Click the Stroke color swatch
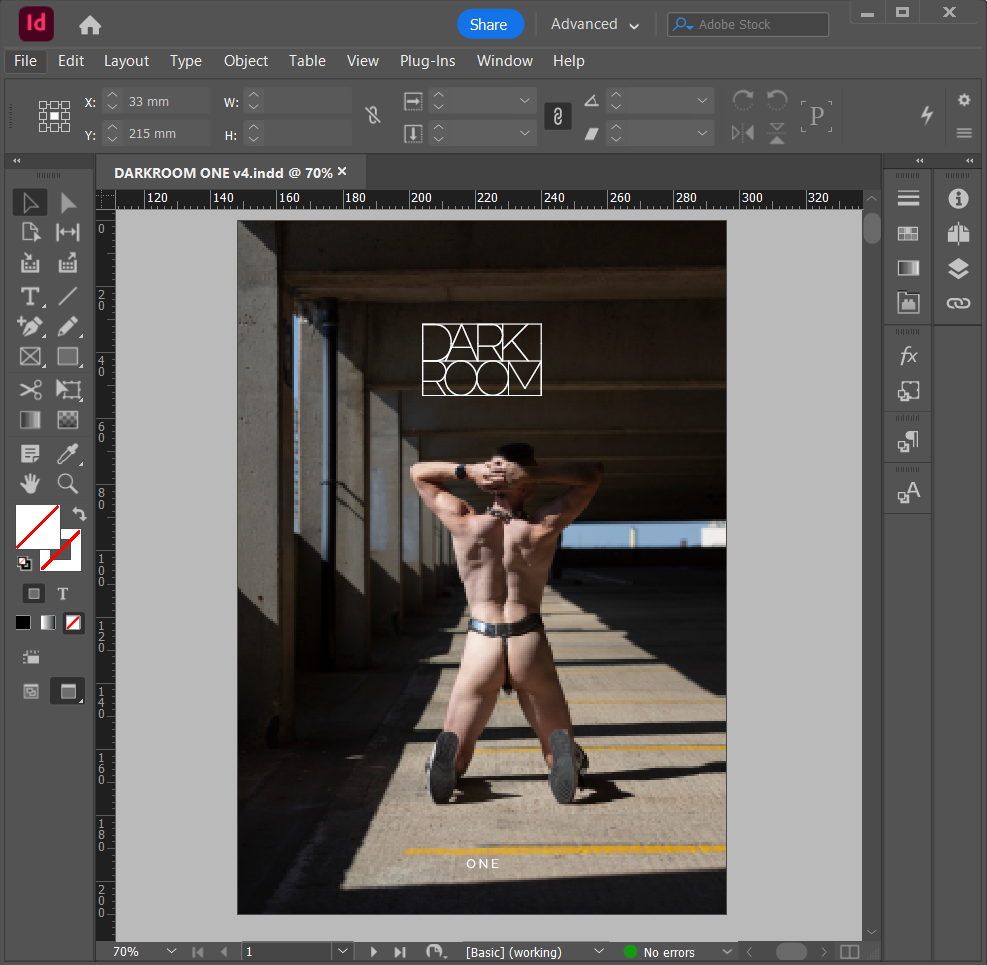Image resolution: width=987 pixels, height=965 pixels. [x=61, y=550]
